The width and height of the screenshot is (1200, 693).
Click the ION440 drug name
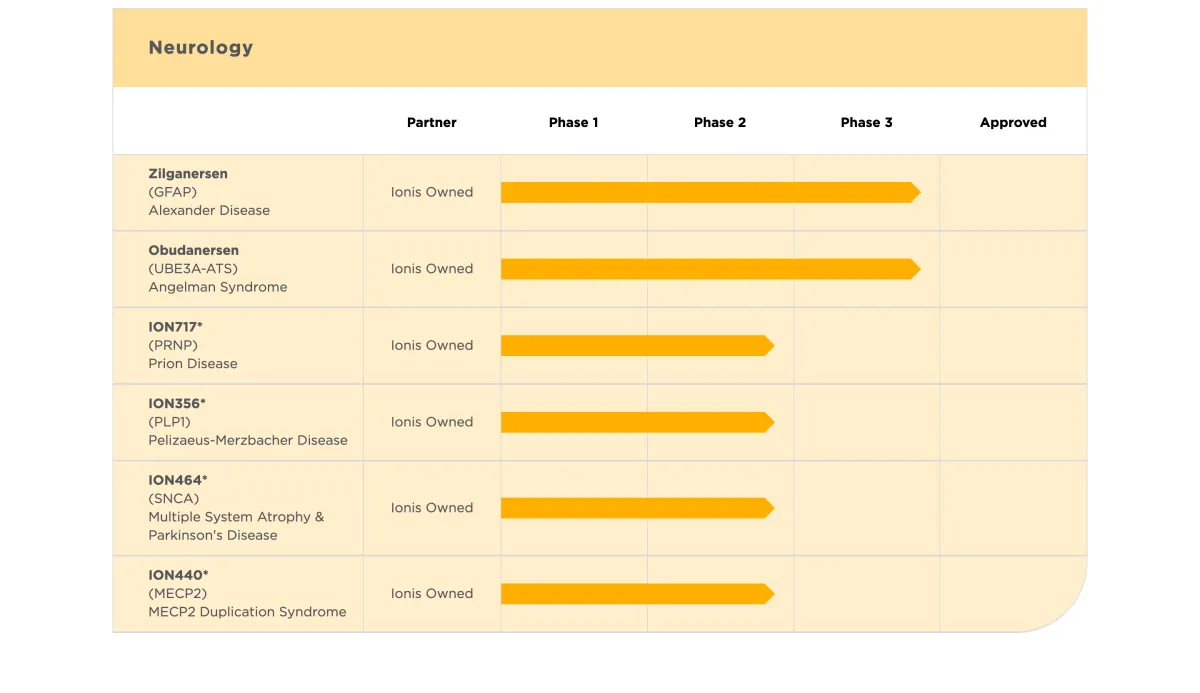(178, 575)
